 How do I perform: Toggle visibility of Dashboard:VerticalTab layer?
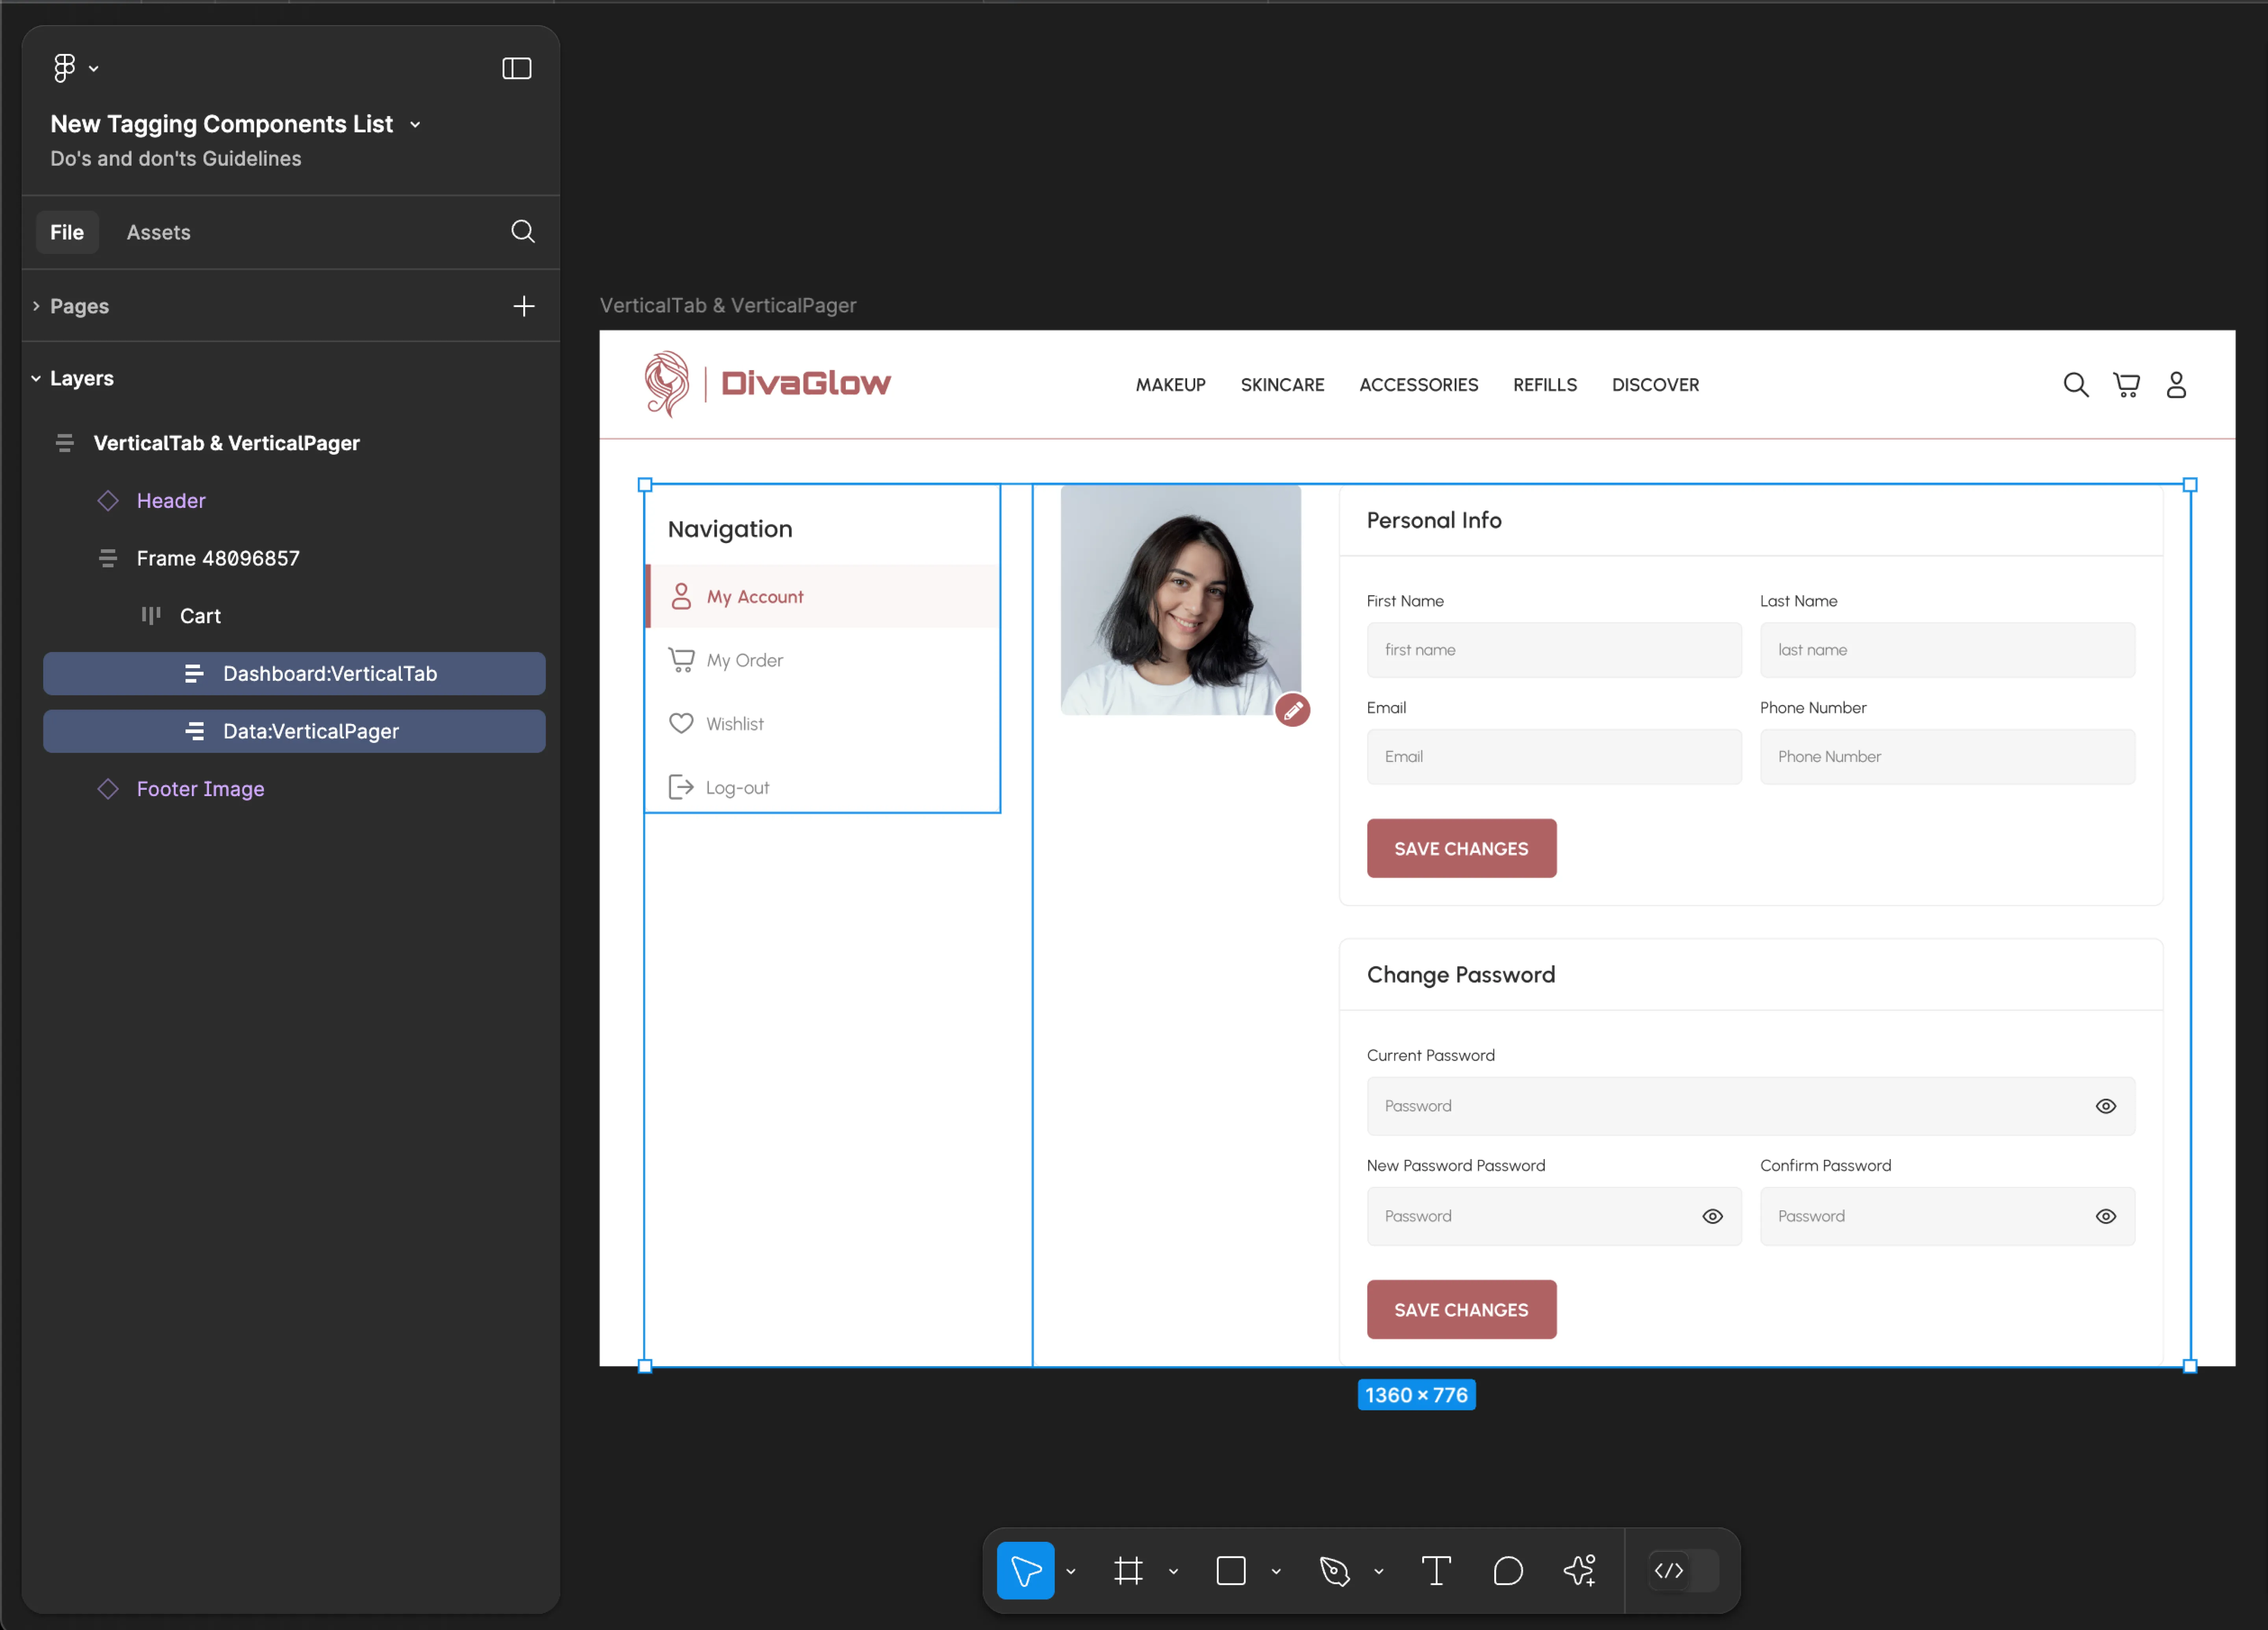pyautogui.click(x=523, y=672)
